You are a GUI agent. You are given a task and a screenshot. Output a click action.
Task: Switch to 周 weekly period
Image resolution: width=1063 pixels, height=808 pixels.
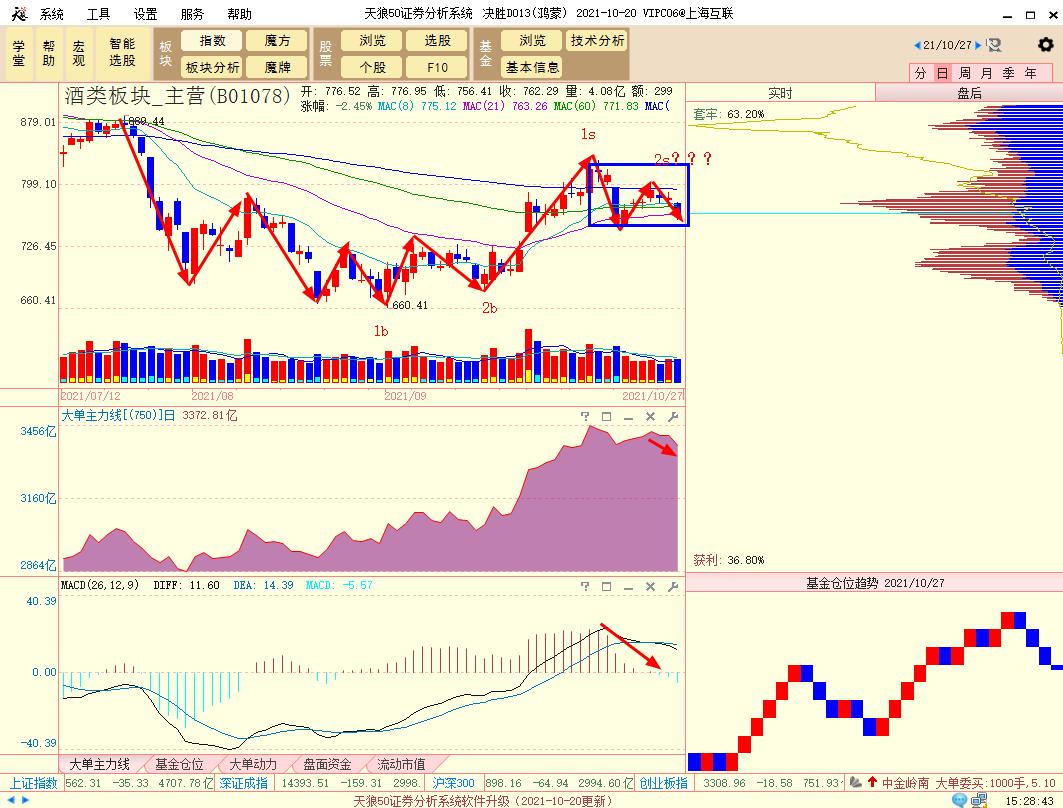click(x=965, y=73)
